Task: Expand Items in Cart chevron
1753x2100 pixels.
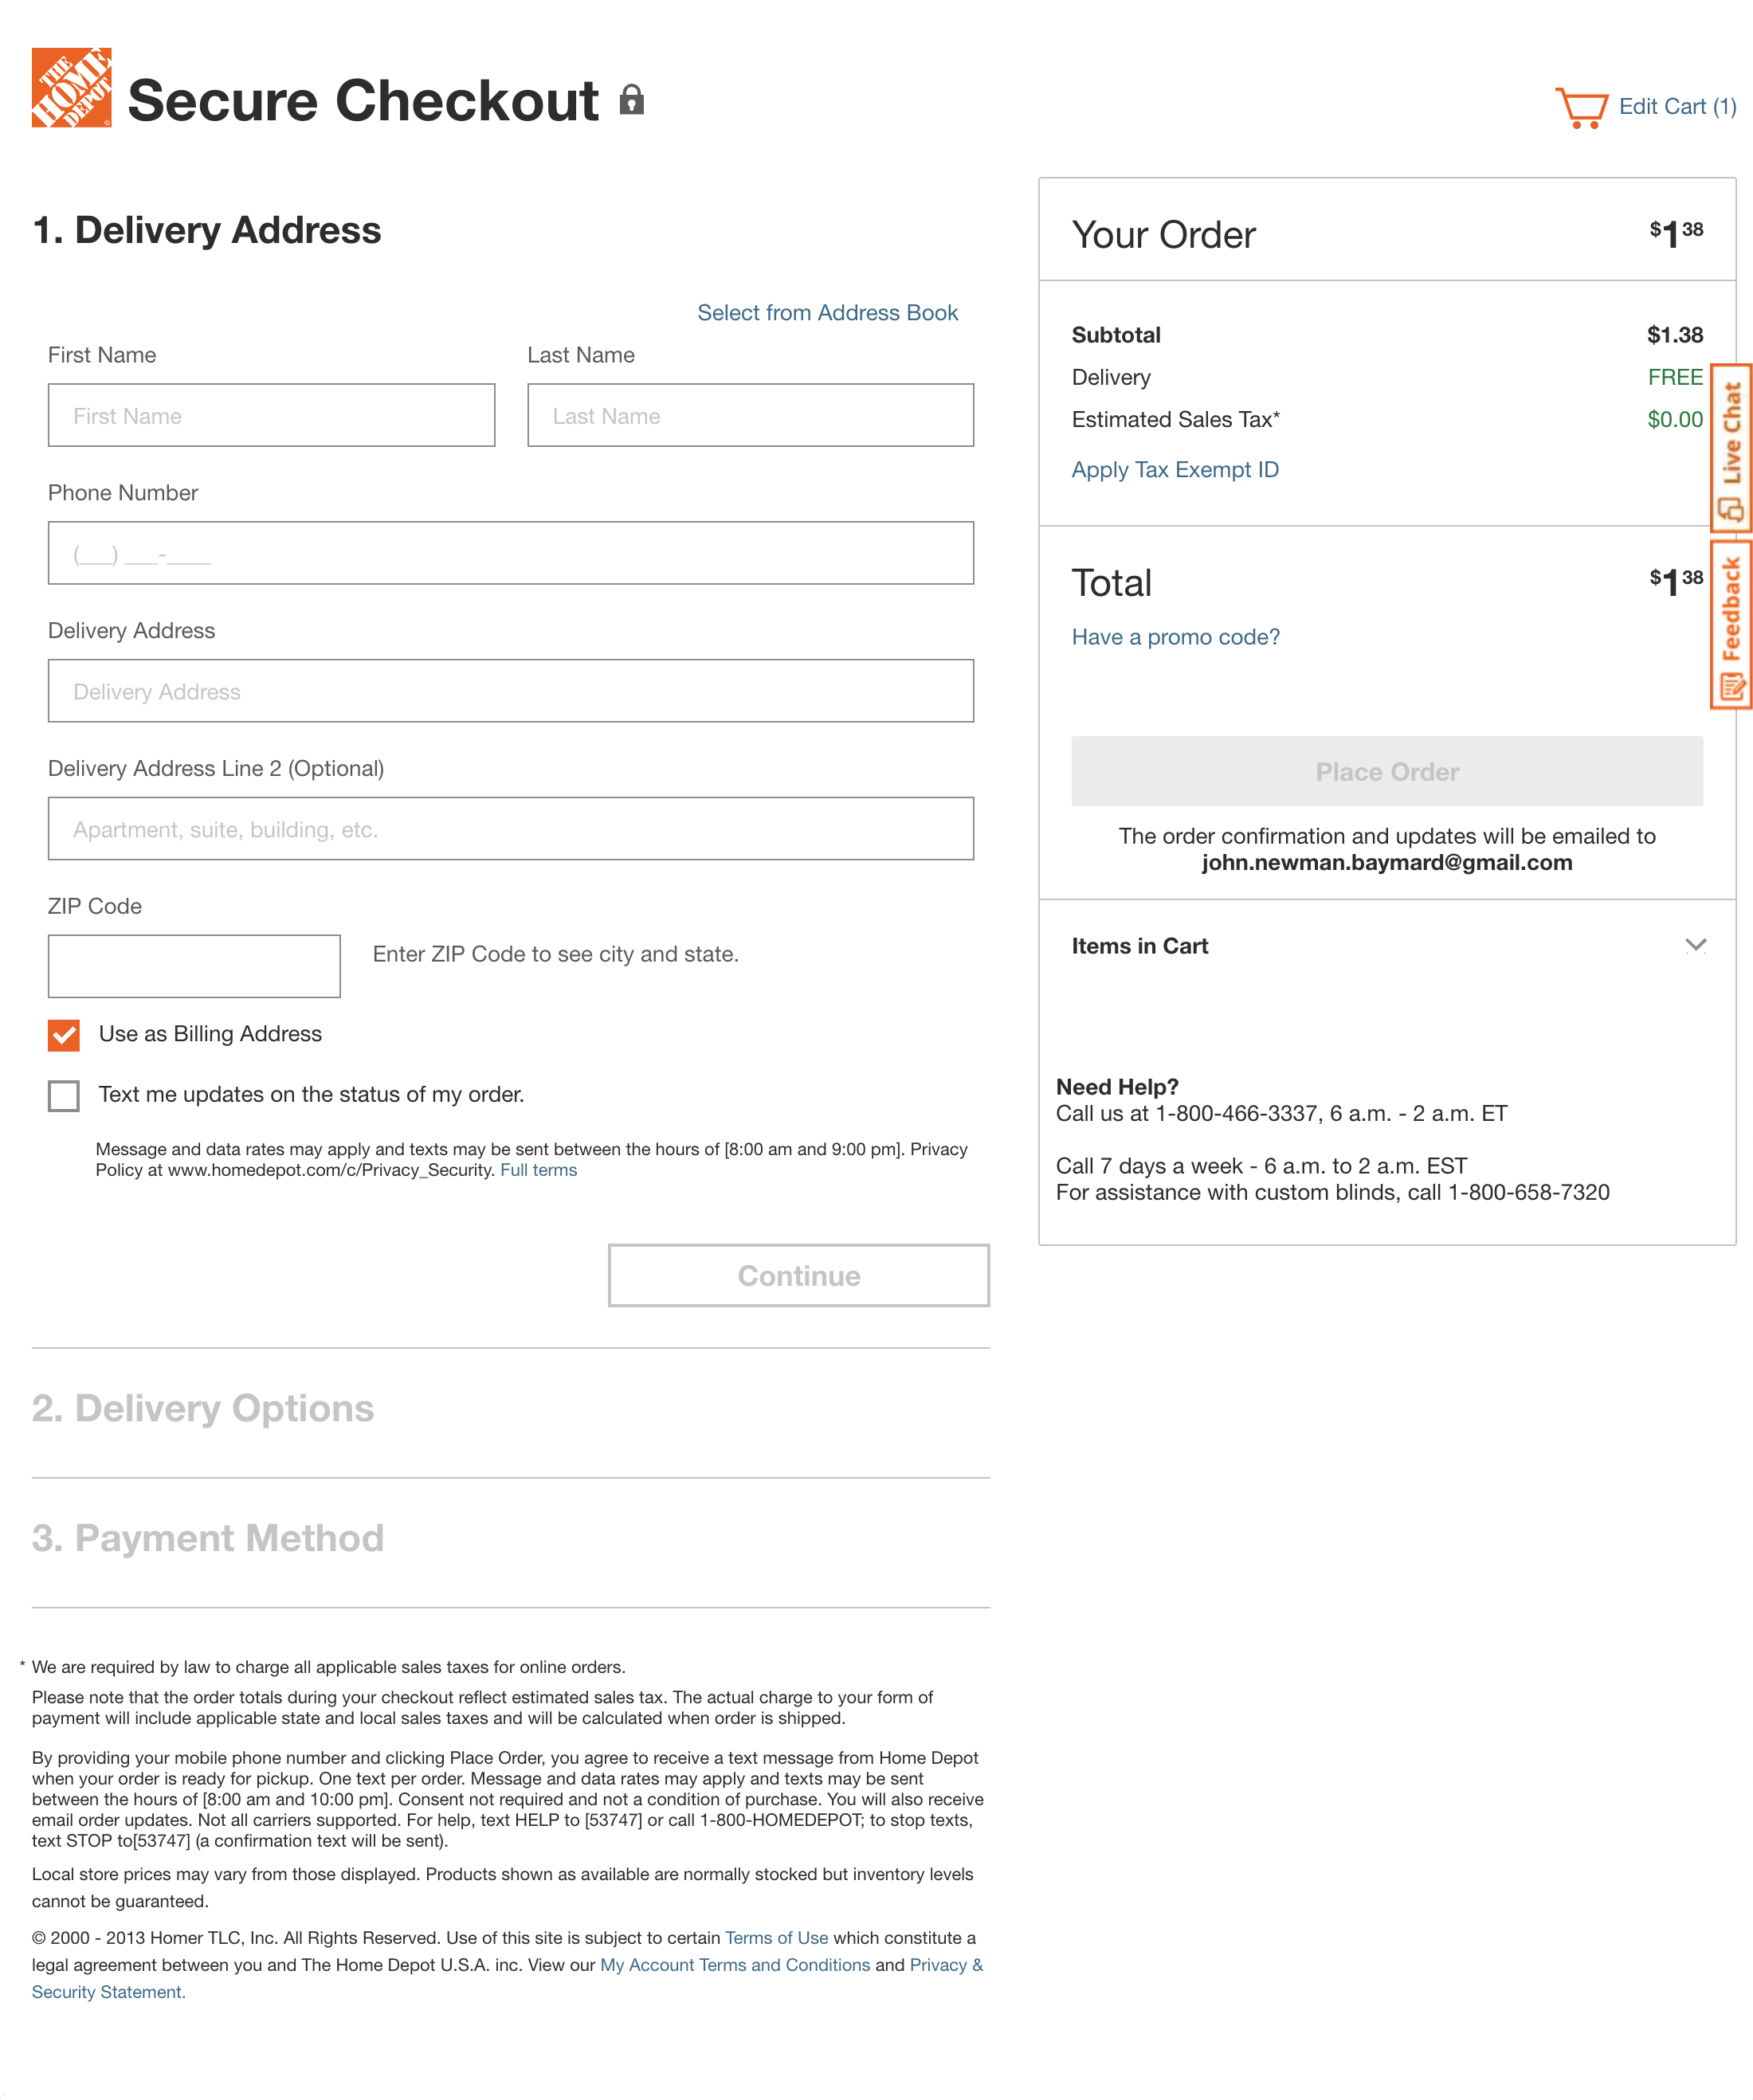Action: 1695,946
